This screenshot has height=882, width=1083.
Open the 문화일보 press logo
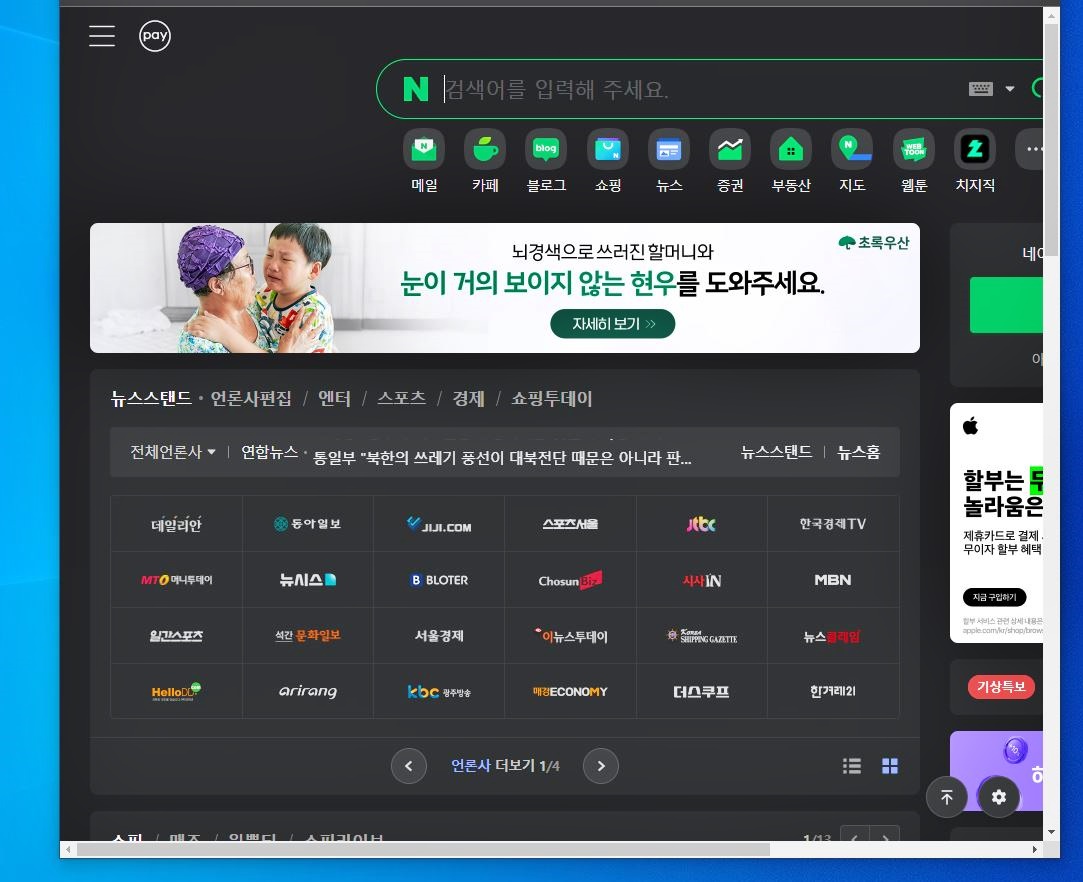307,636
